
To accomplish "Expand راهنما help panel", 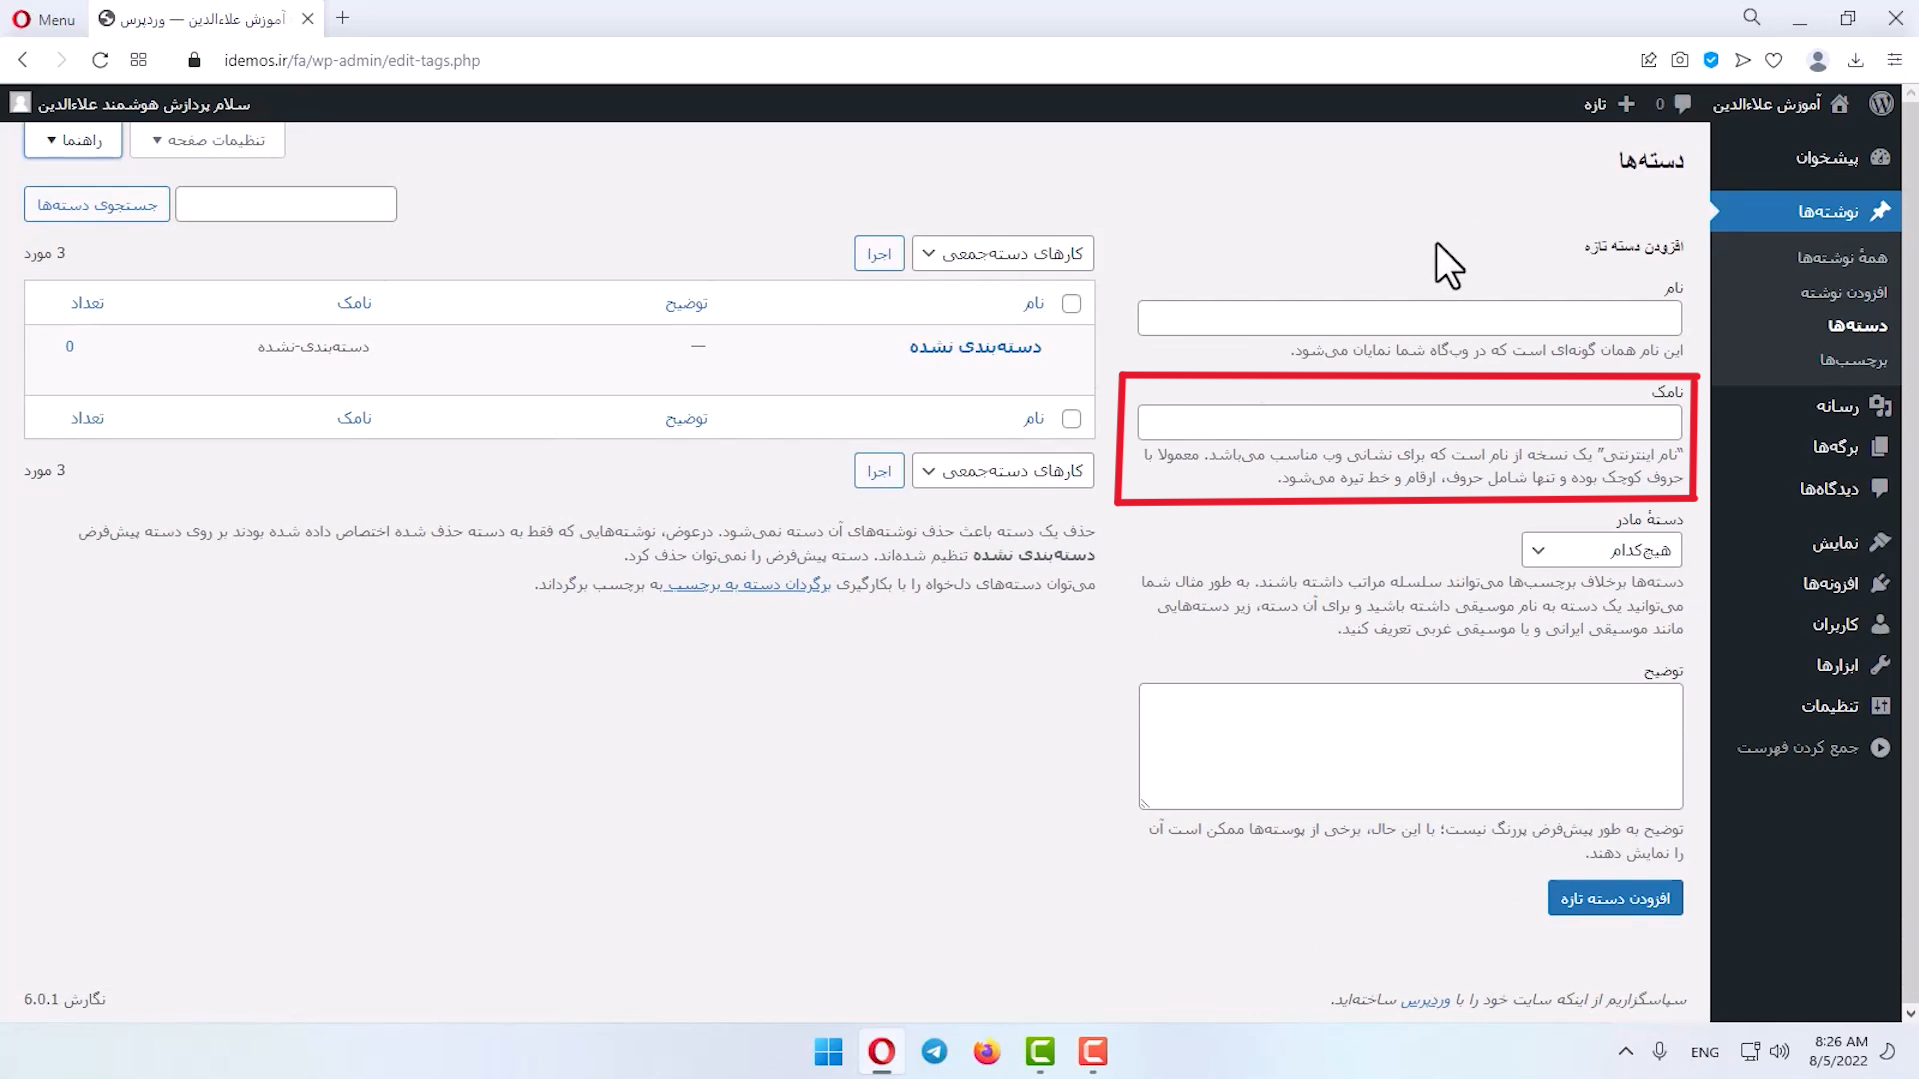I will (x=73, y=140).
